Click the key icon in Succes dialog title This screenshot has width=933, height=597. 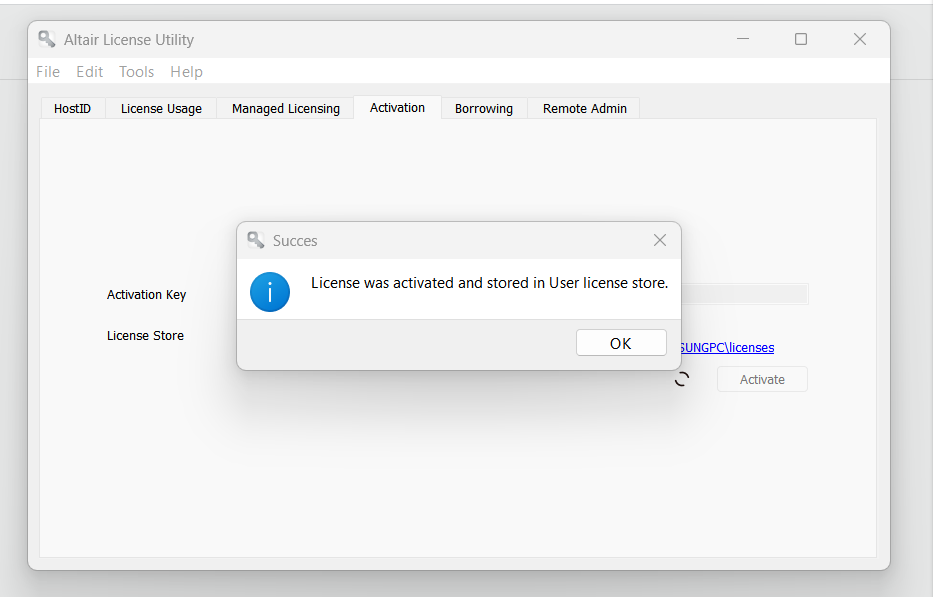[x=256, y=240]
